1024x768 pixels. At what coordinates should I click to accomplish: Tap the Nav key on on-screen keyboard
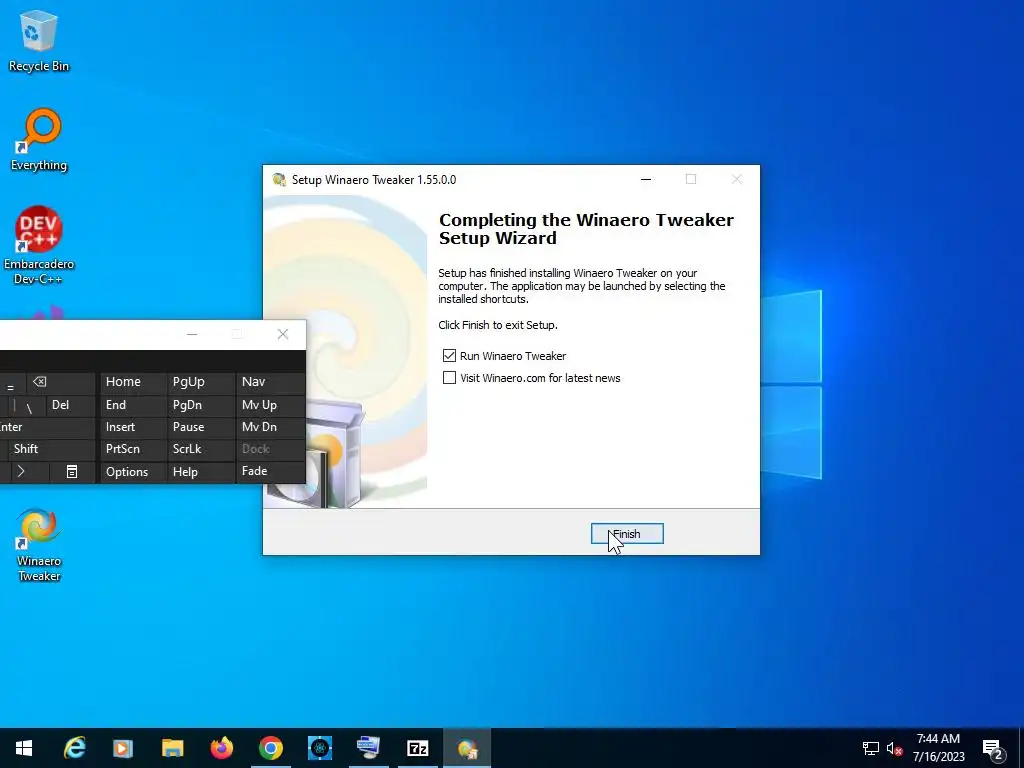click(270, 382)
